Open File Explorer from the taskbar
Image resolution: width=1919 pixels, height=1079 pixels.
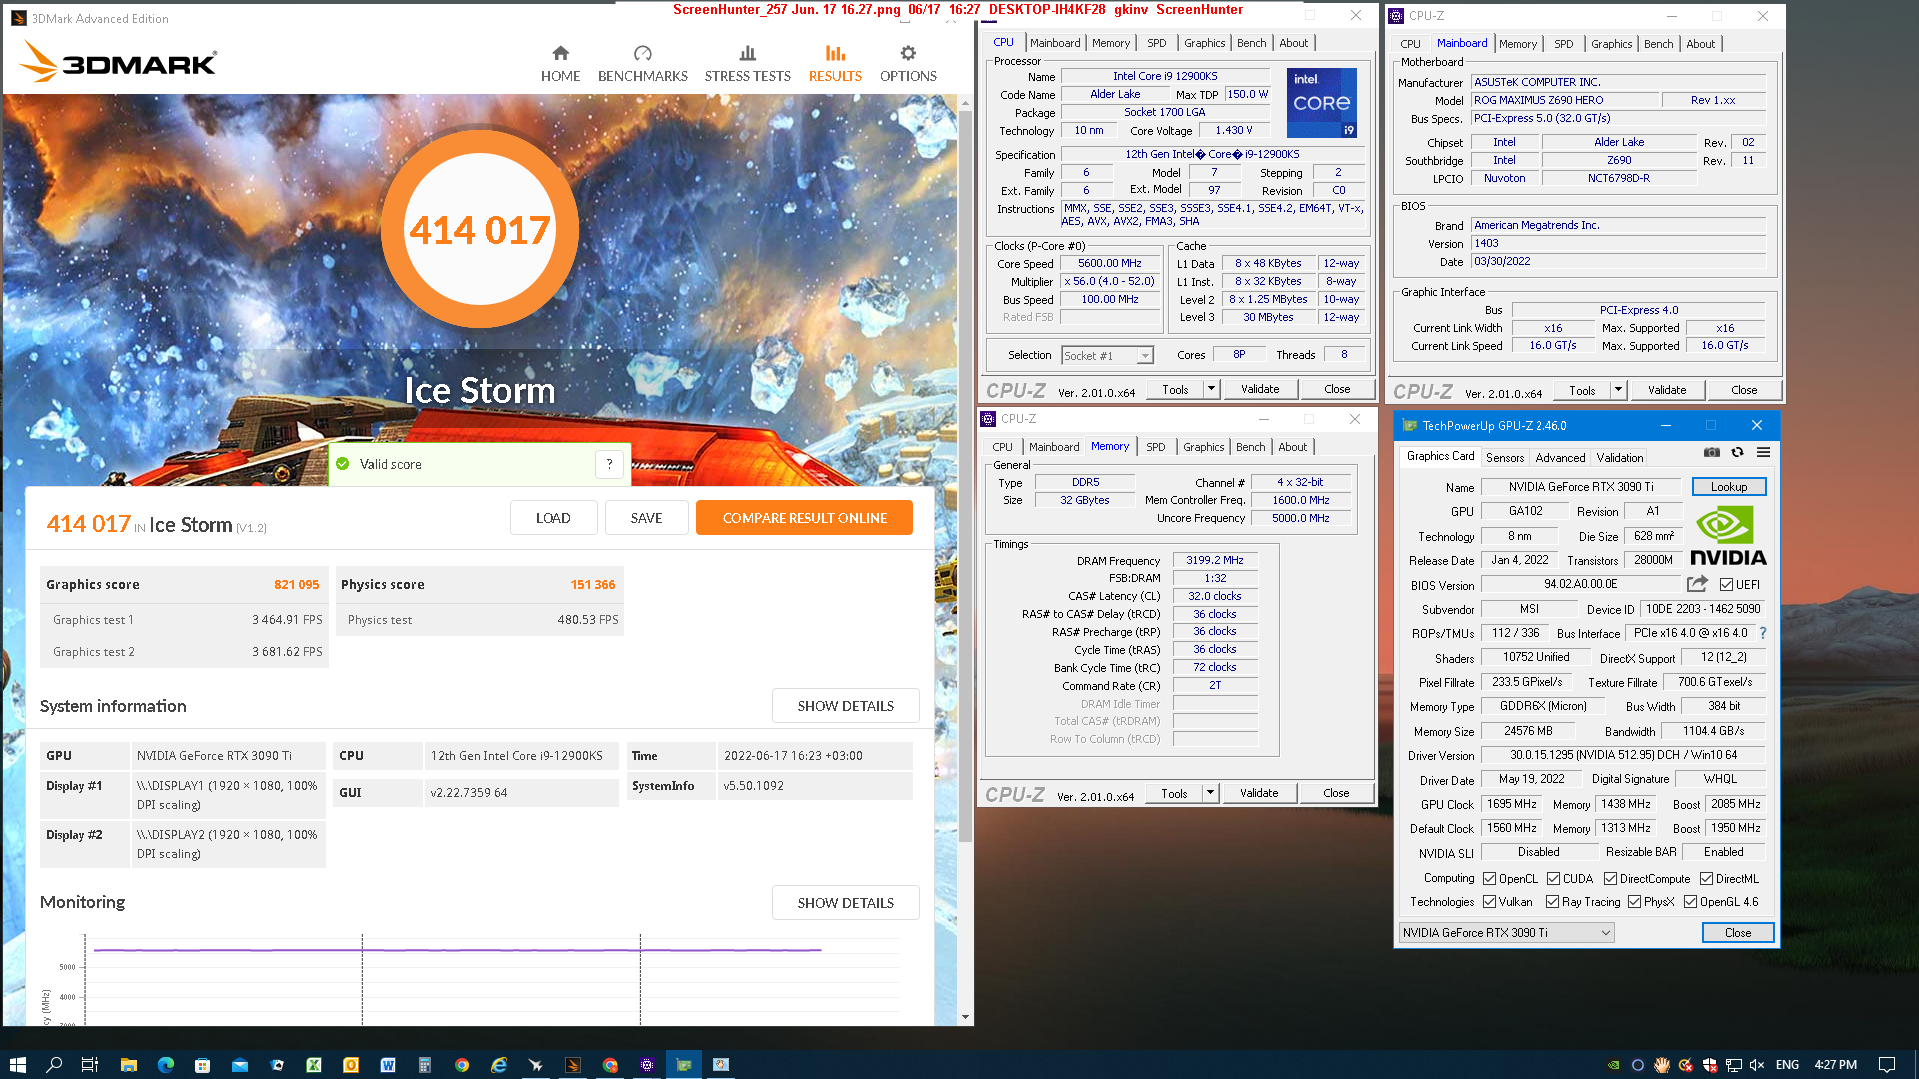point(128,1065)
